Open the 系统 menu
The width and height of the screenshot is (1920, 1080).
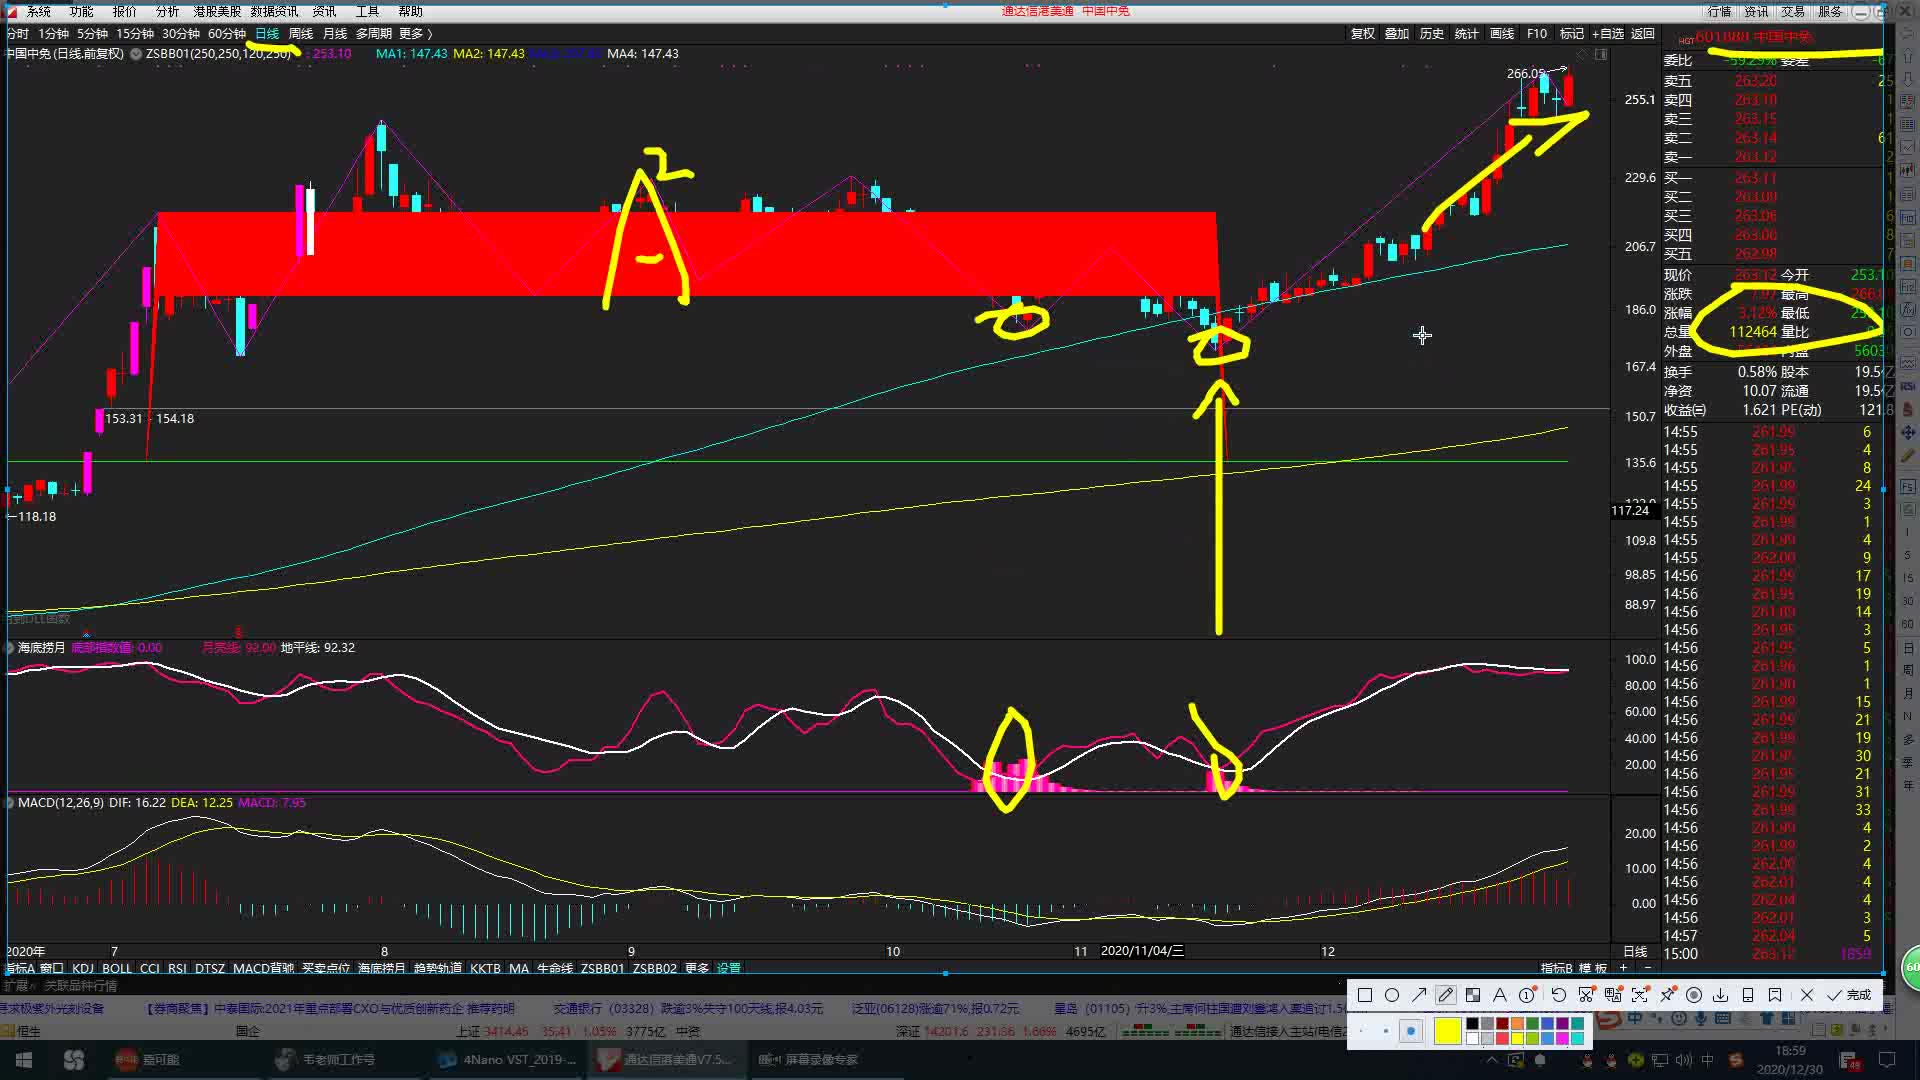[x=38, y=11]
